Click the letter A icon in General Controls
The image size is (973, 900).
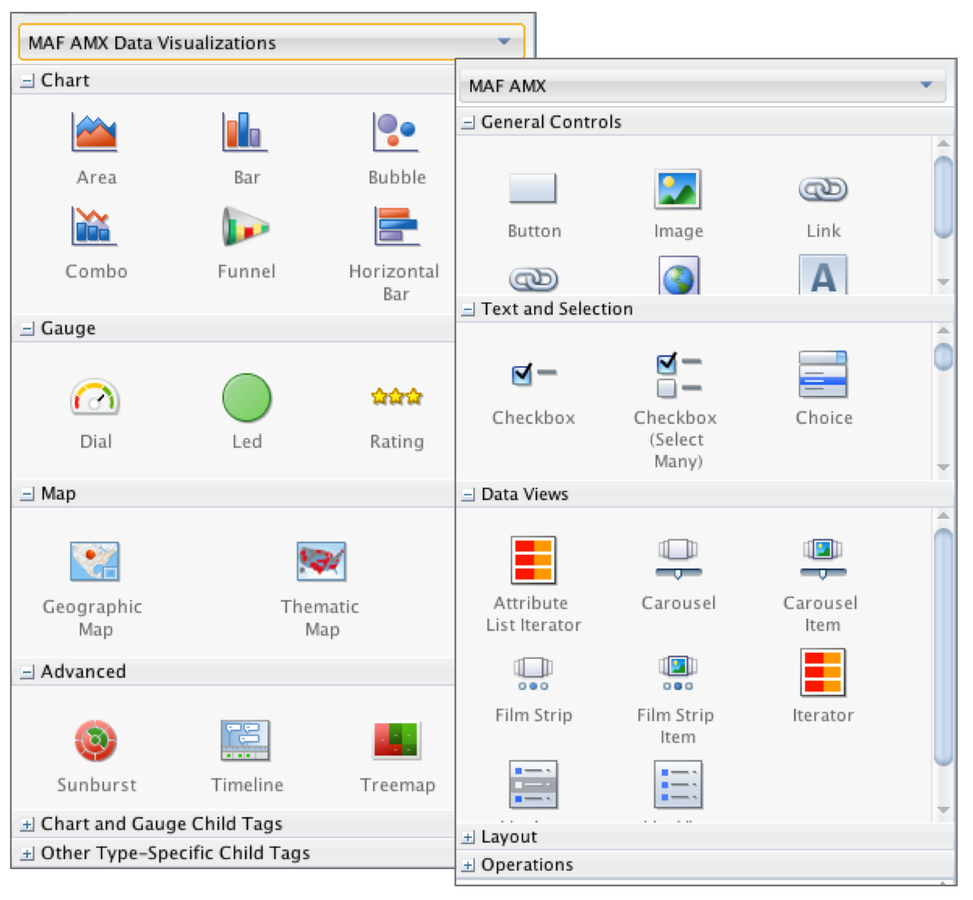pyautogui.click(x=823, y=274)
